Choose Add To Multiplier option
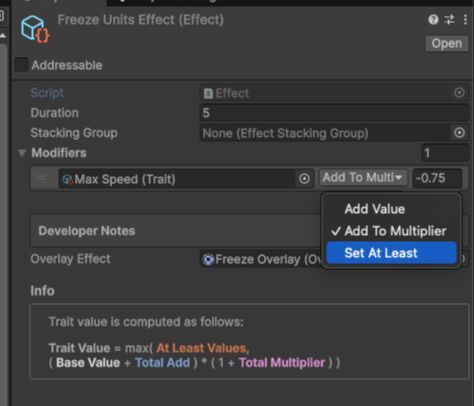The width and height of the screenshot is (474, 406). pyautogui.click(x=391, y=231)
